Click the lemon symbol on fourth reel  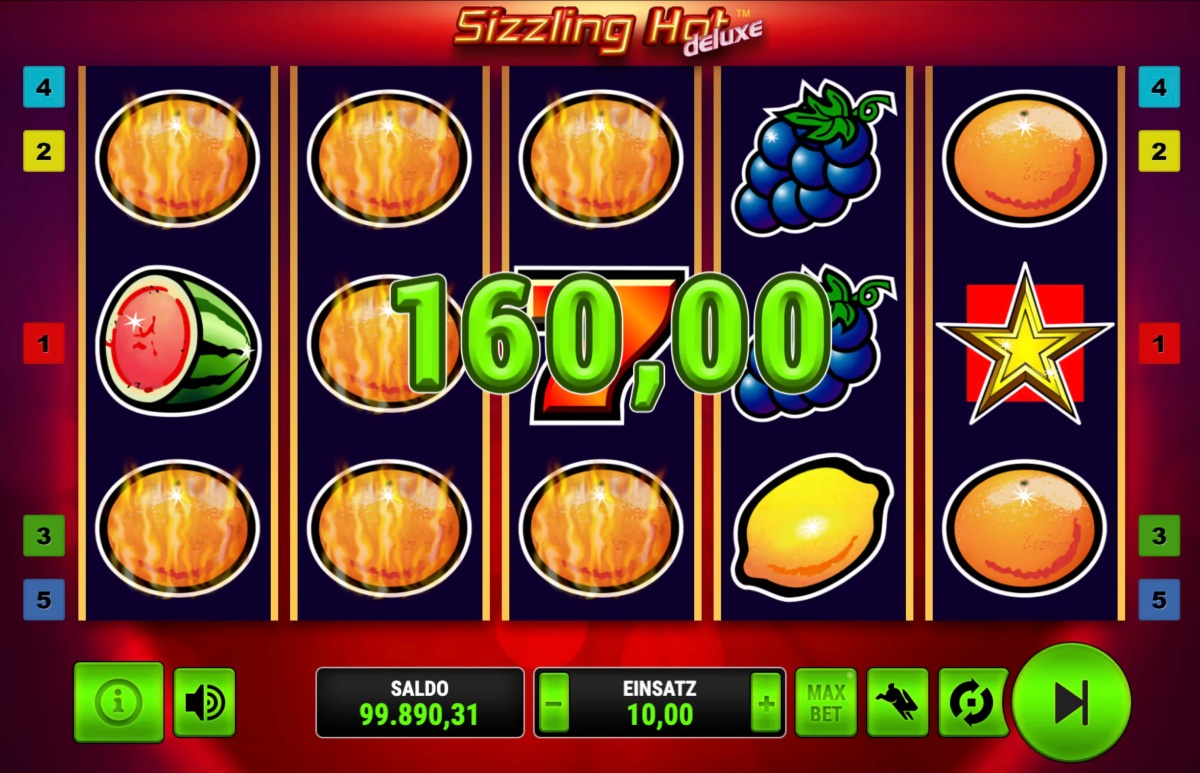coord(812,523)
